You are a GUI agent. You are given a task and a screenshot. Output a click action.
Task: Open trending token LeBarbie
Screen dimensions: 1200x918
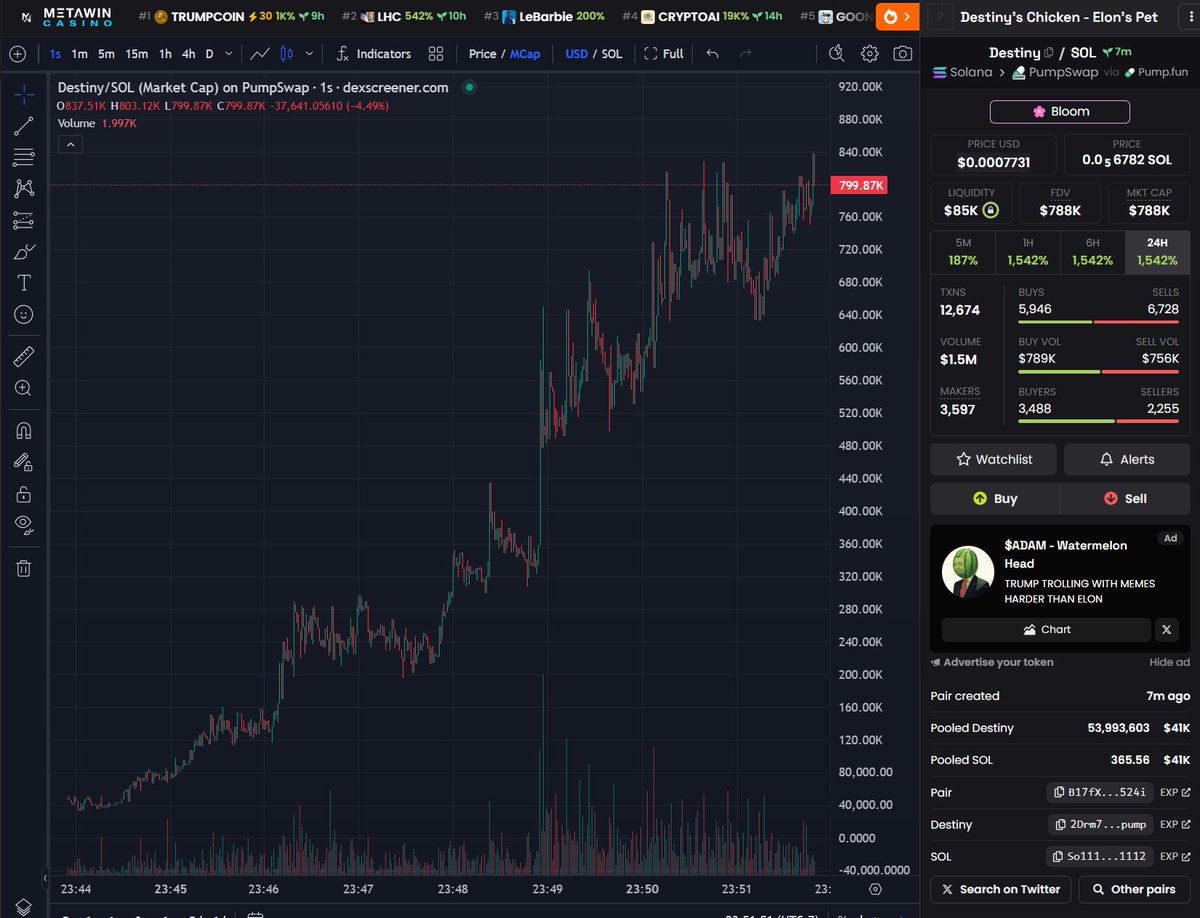[x=544, y=17]
